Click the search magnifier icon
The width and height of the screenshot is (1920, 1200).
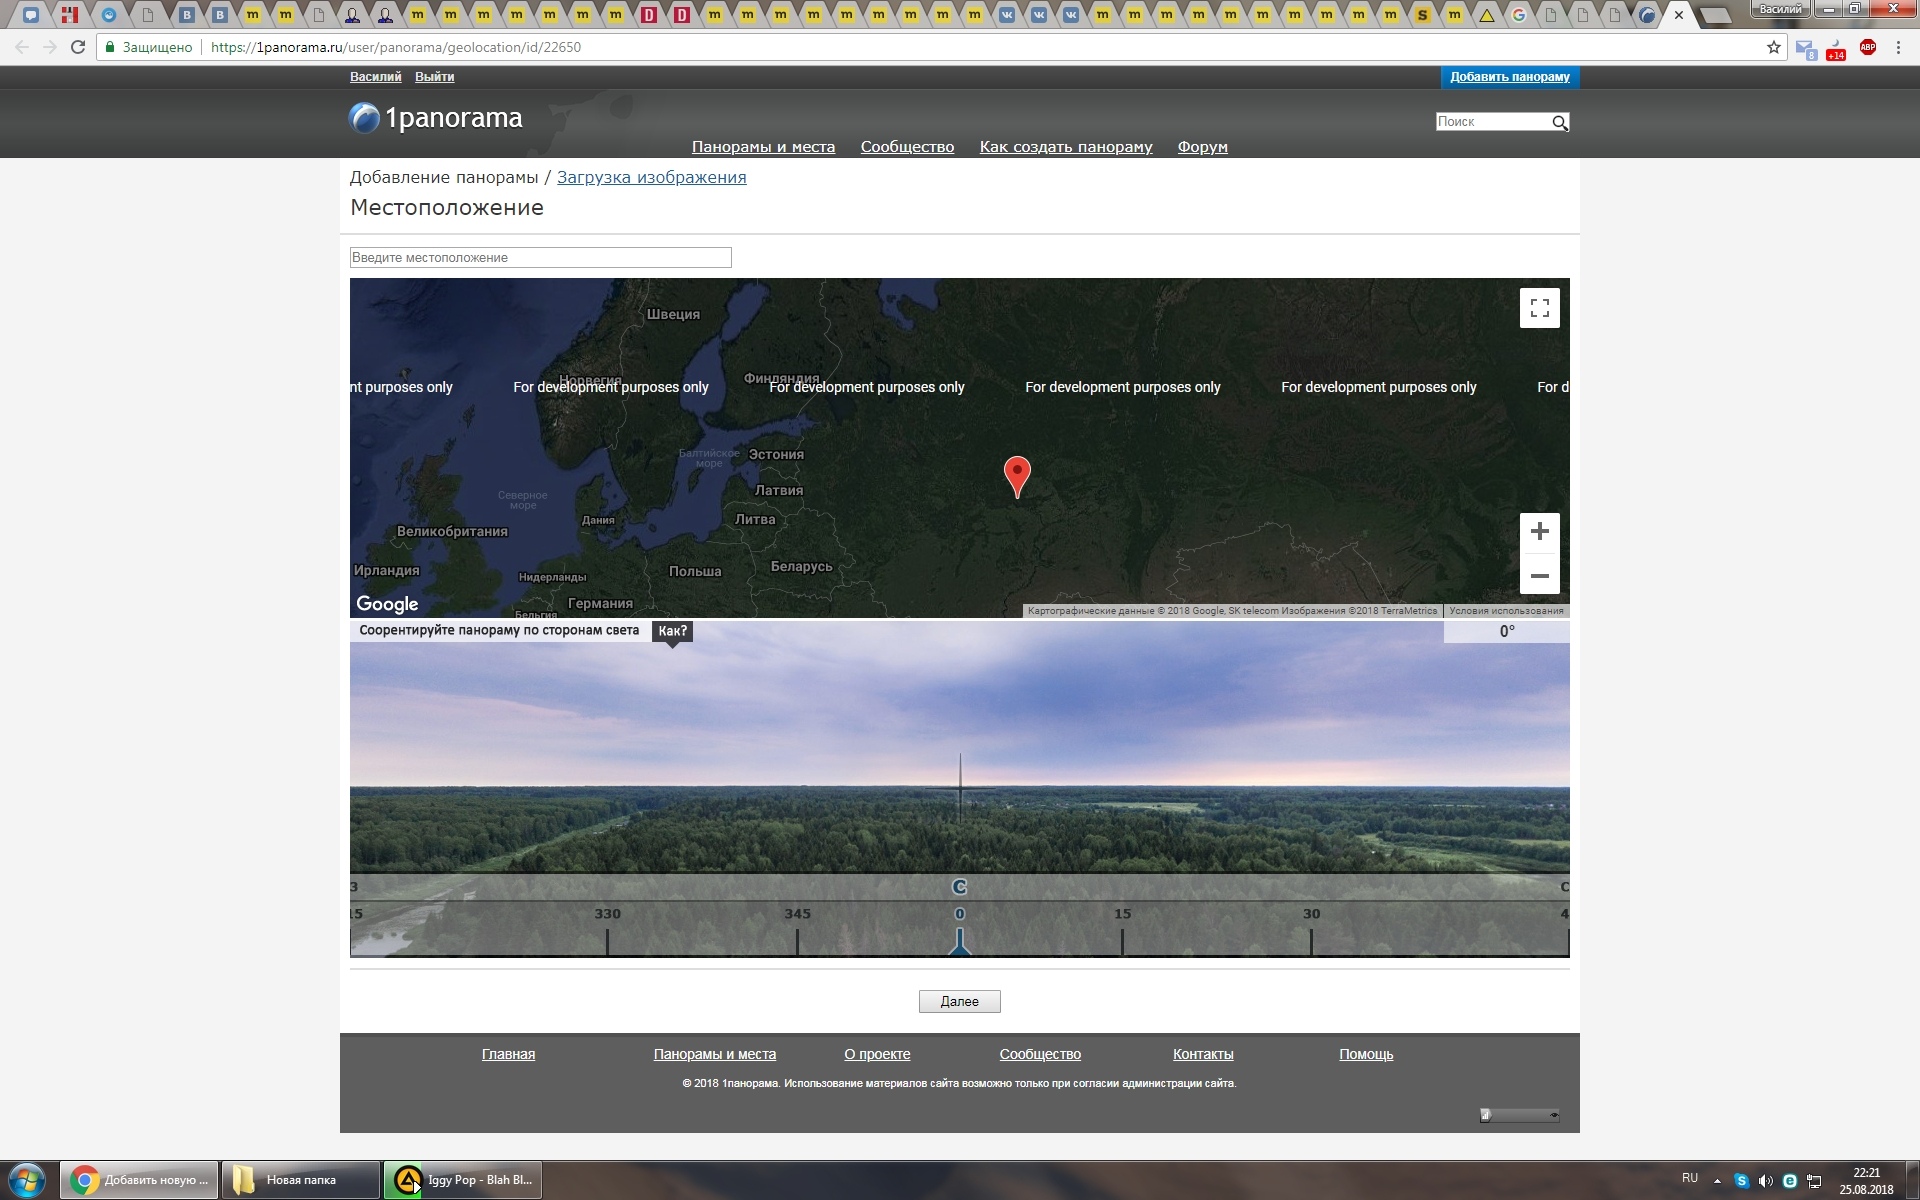pyautogui.click(x=1559, y=122)
